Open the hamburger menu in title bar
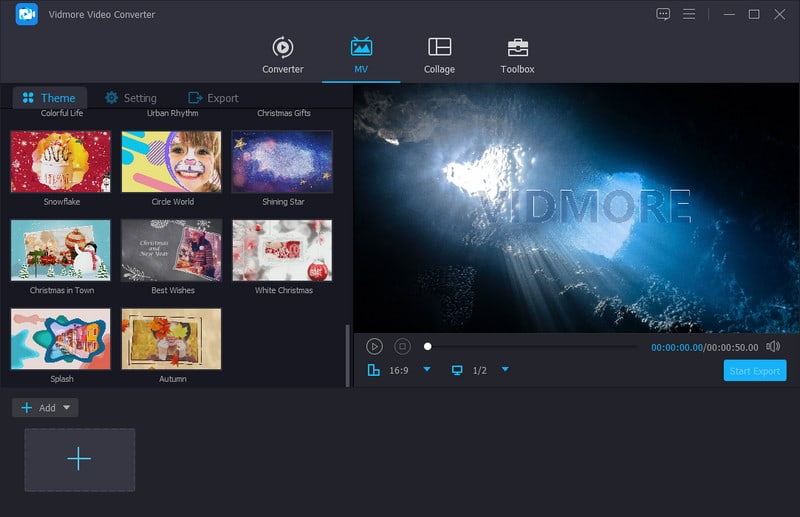Viewport: 800px width, 517px height. point(689,14)
